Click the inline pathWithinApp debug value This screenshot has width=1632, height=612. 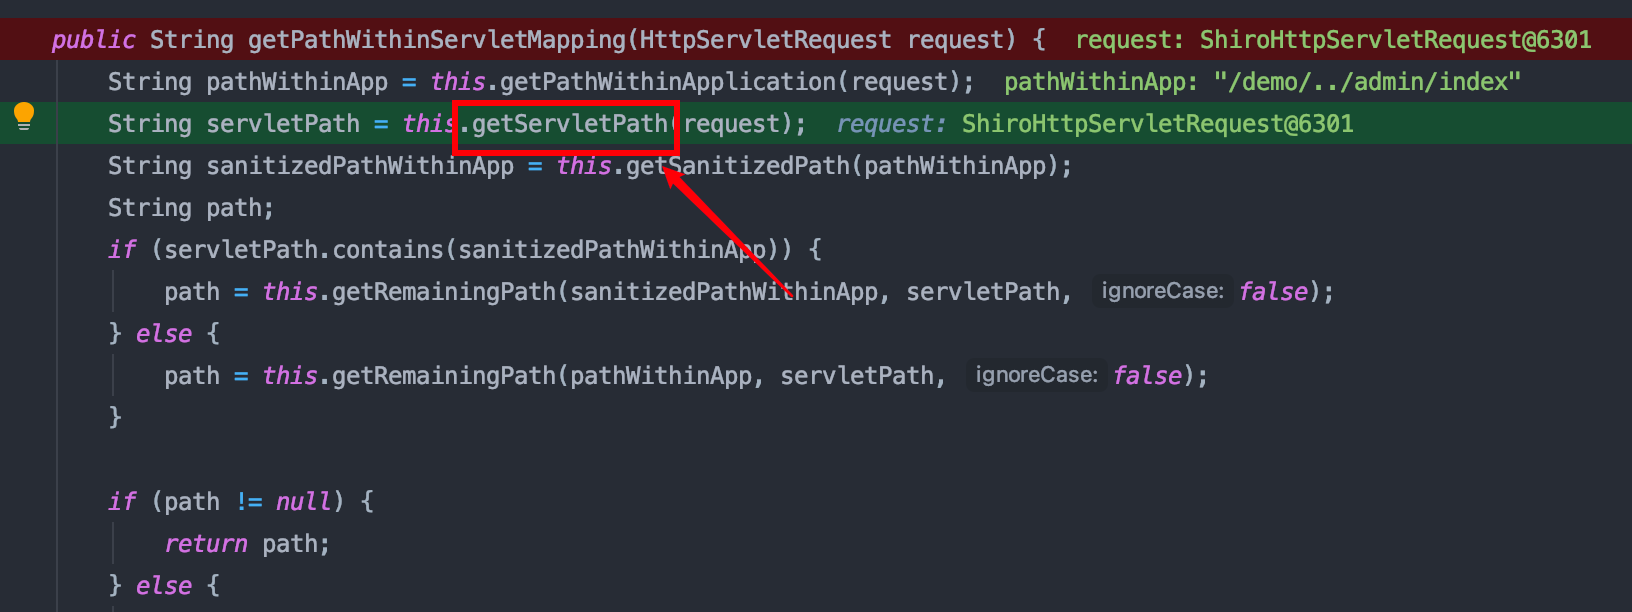[x=1262, y=82]
